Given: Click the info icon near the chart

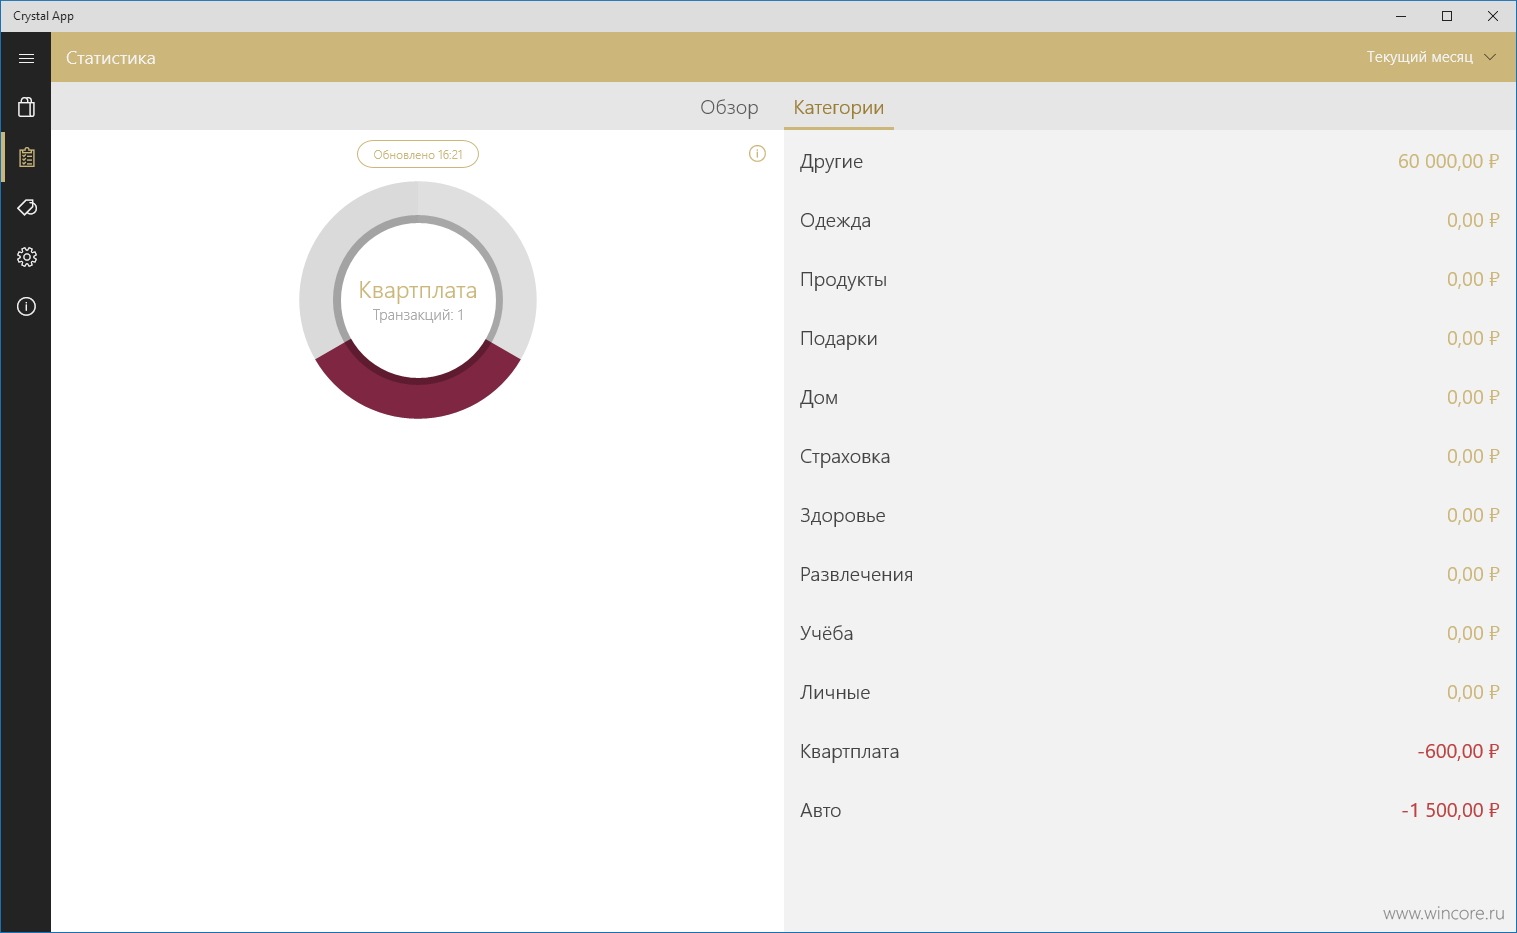Looking at the screenshot, I should 757,154.
